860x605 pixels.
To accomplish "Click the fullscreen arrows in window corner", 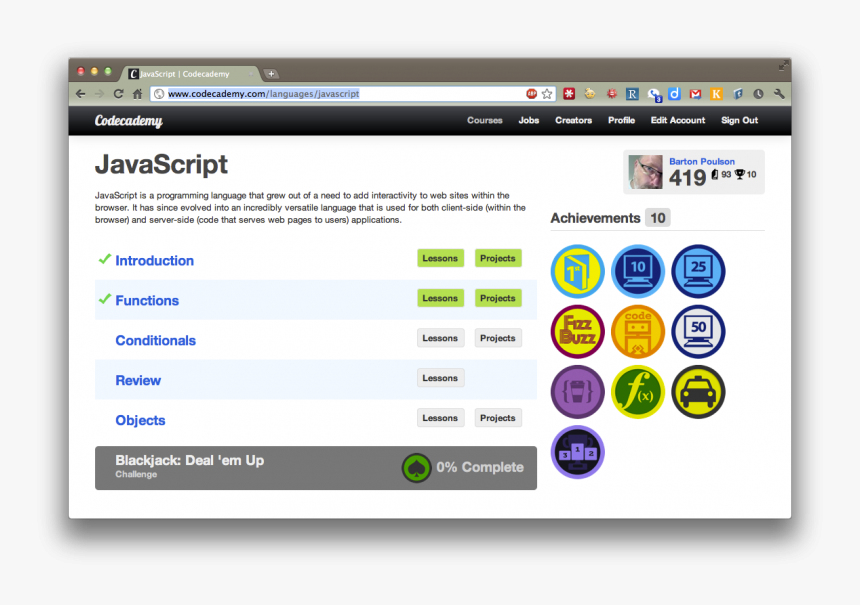I will [x=783, y=66].
